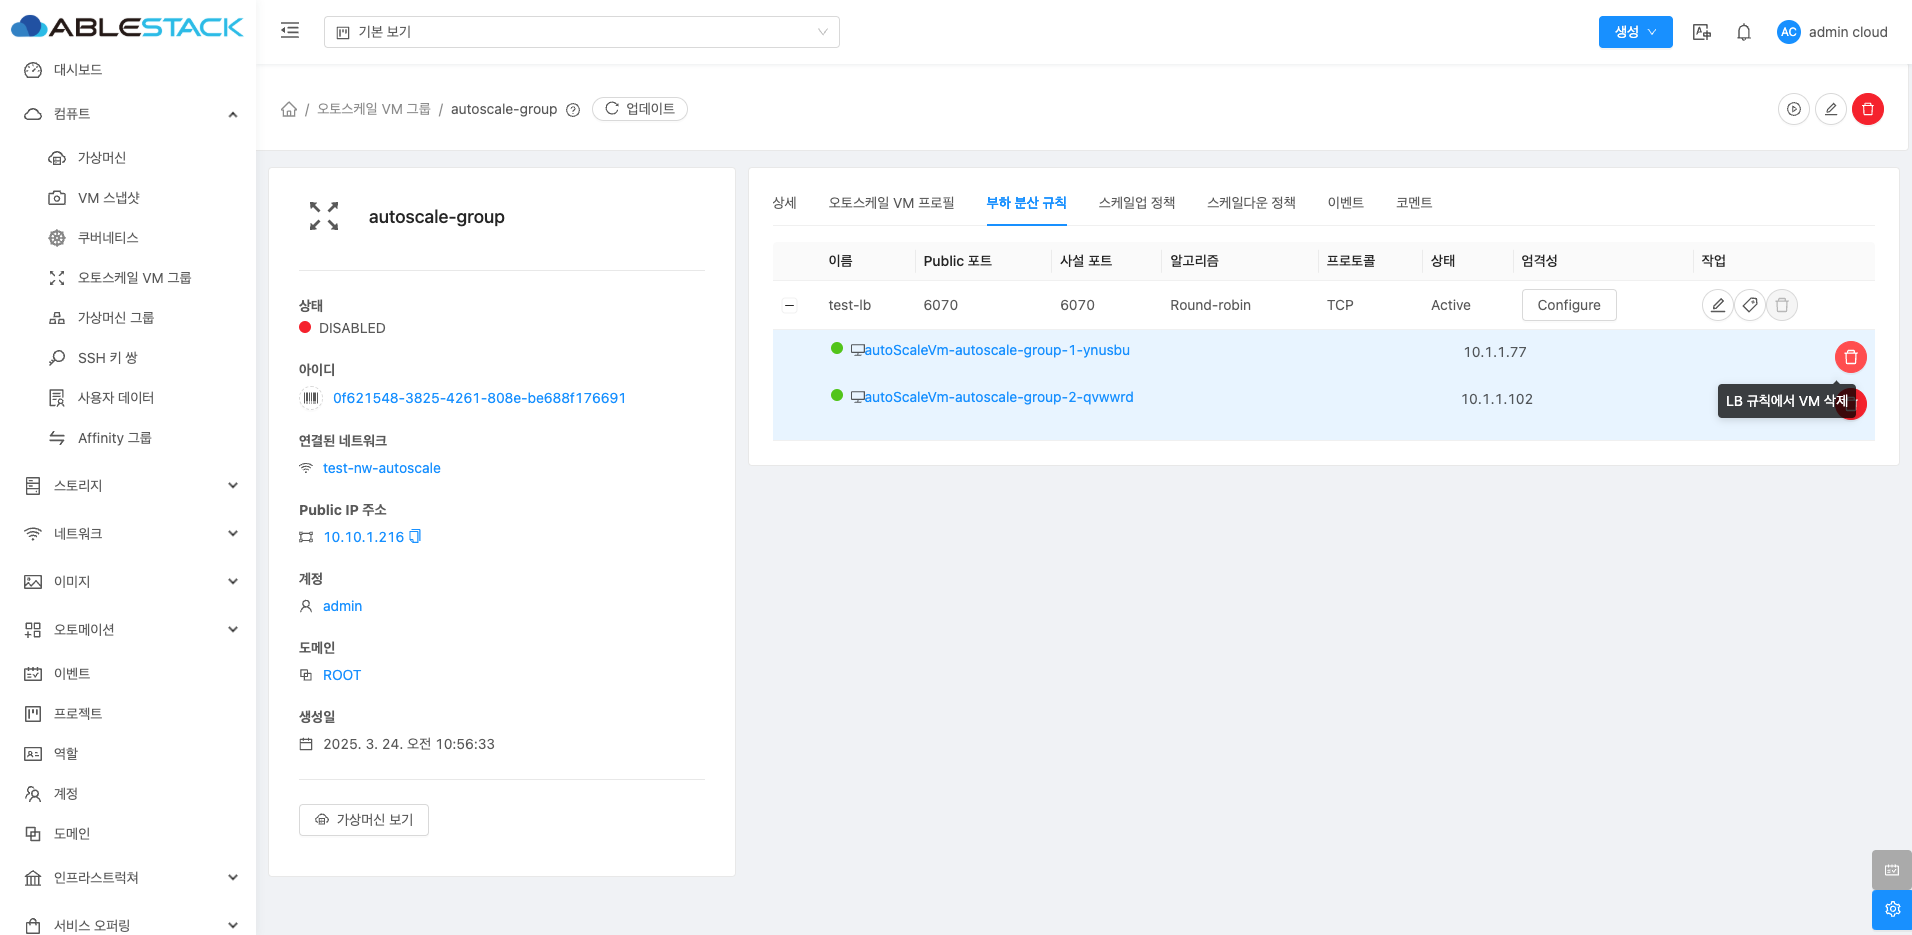Viewport: 1912px width, 935px height.
Task: Select 쿠버네티스 in the sidebar
Action: pyautogui.click(x=108, y=238)
